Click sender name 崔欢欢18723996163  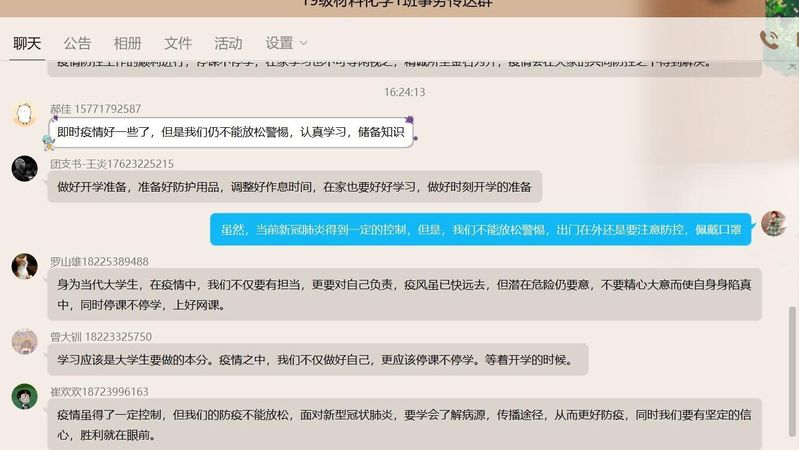(99, 392)
